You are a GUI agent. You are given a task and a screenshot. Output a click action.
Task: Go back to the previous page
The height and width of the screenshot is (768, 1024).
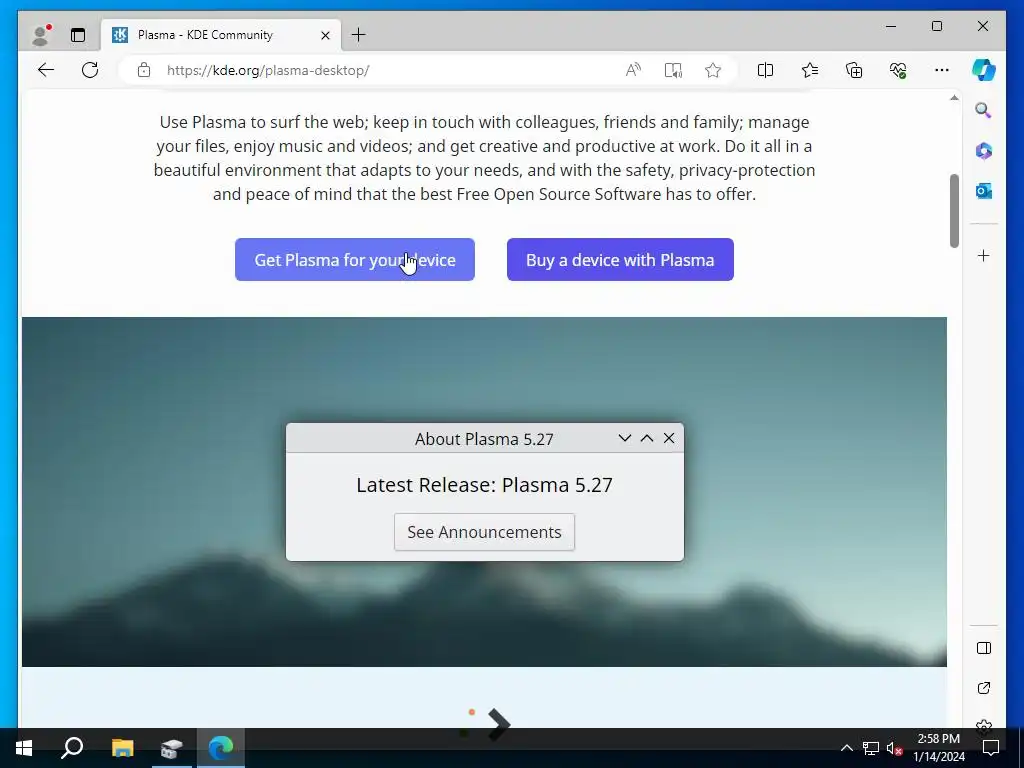coord(46,70)
